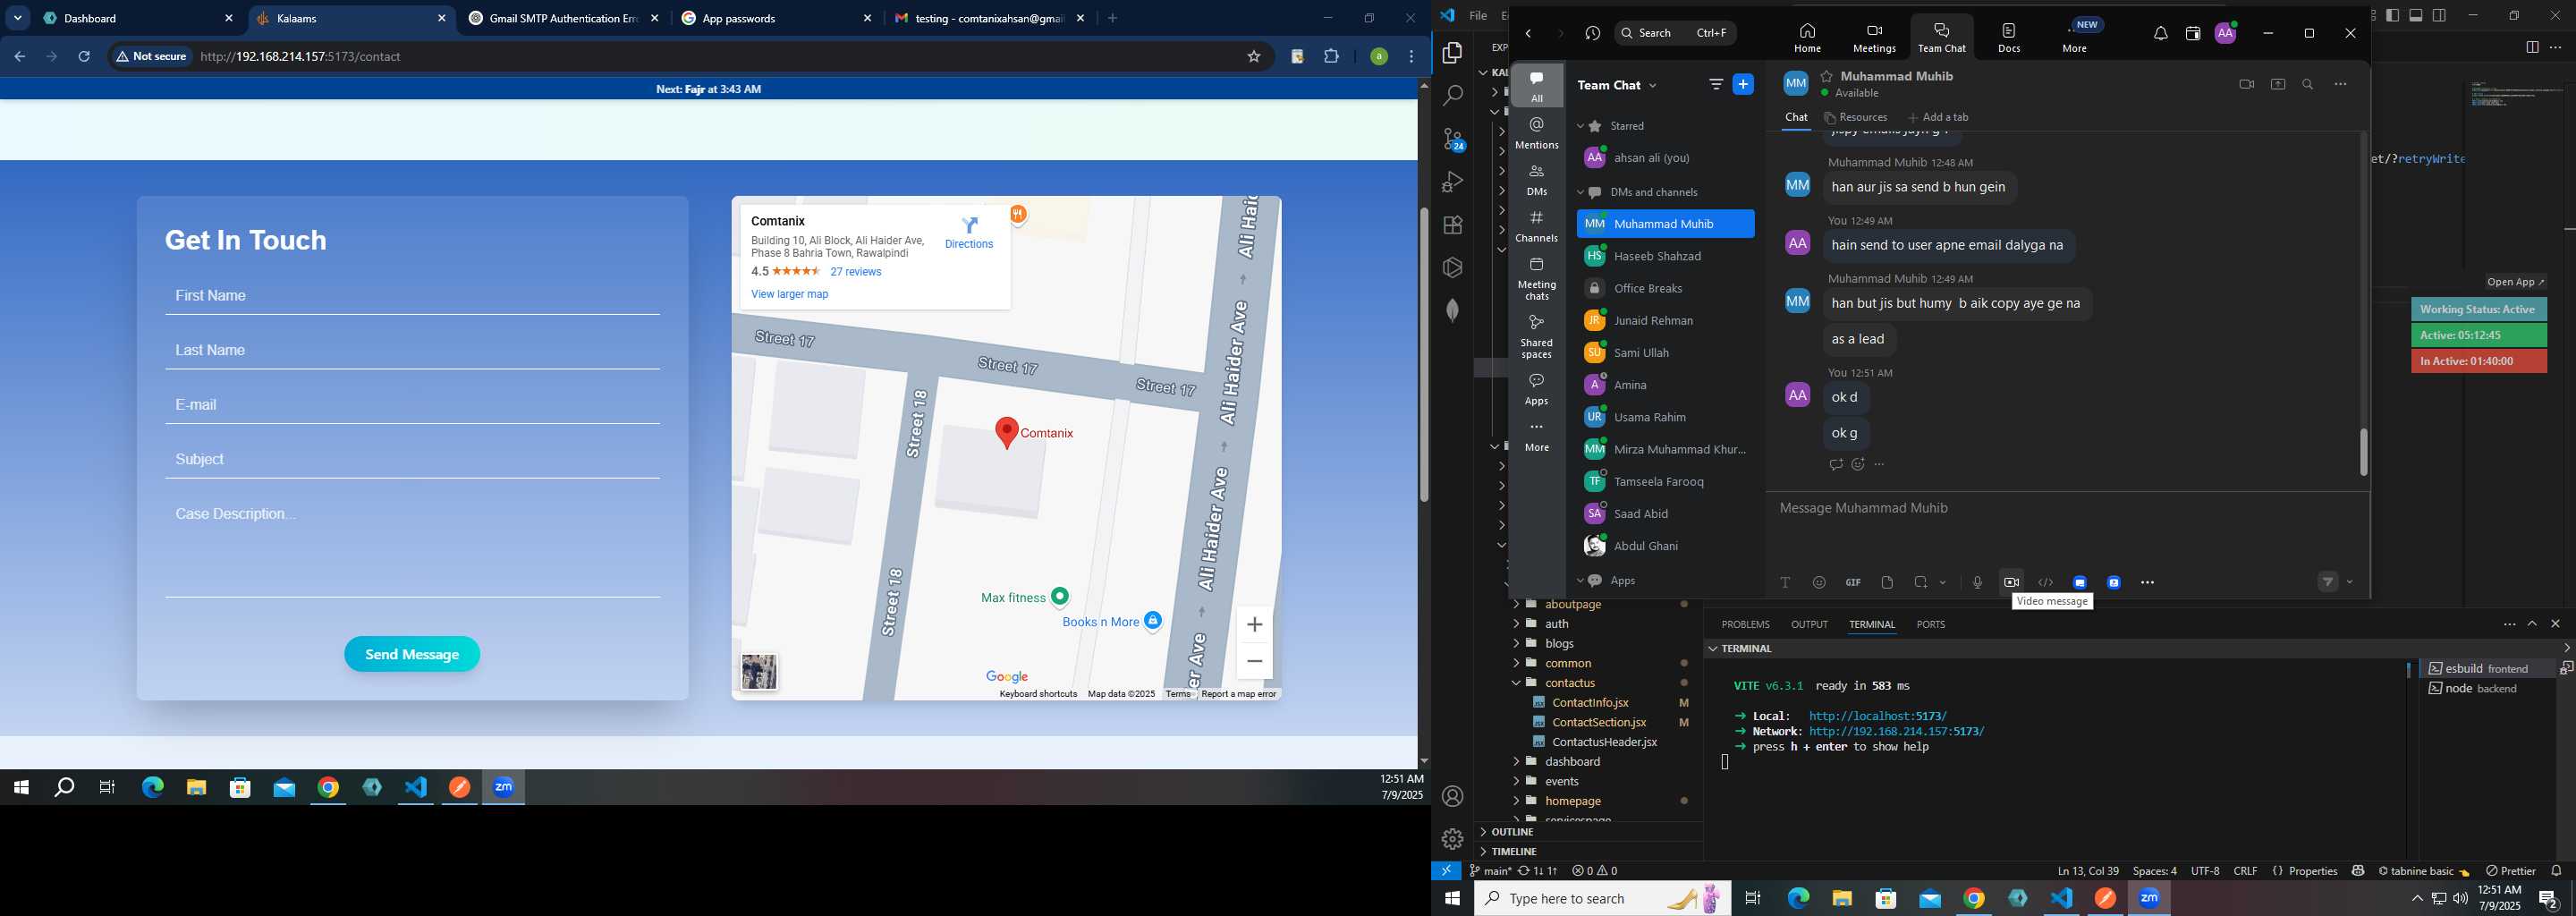Open Shared spaces in Zoom sidebar
This screenshot has height=916, width=2576.
(1537, 336)
